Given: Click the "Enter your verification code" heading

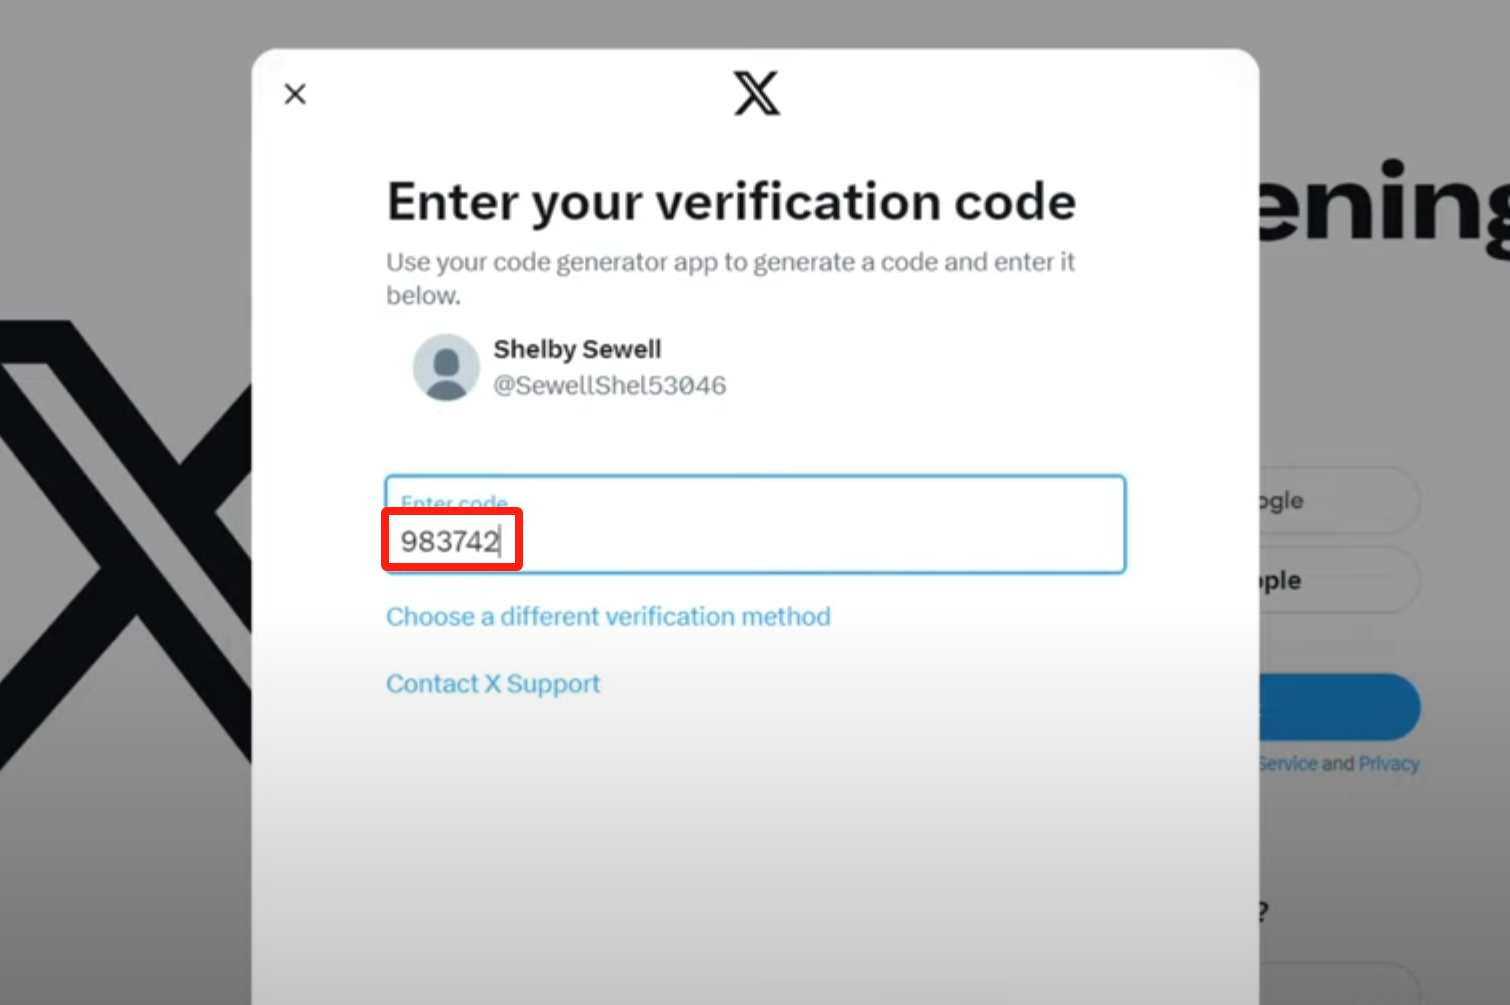Looking at the screenshot, I should pos(731,202).
